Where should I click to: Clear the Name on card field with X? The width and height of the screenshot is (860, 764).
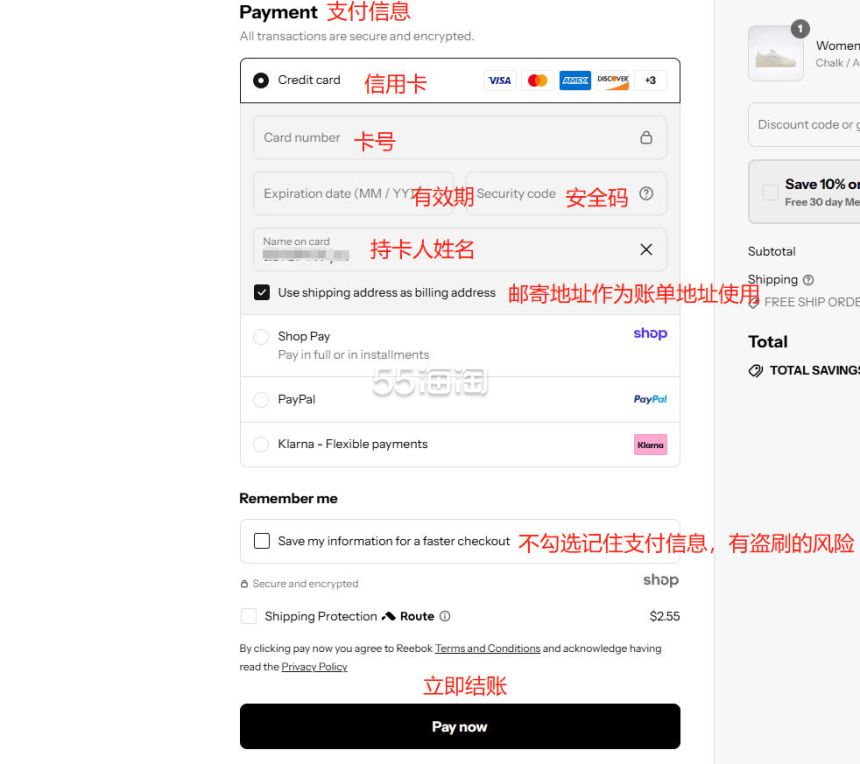pos(646,250)
